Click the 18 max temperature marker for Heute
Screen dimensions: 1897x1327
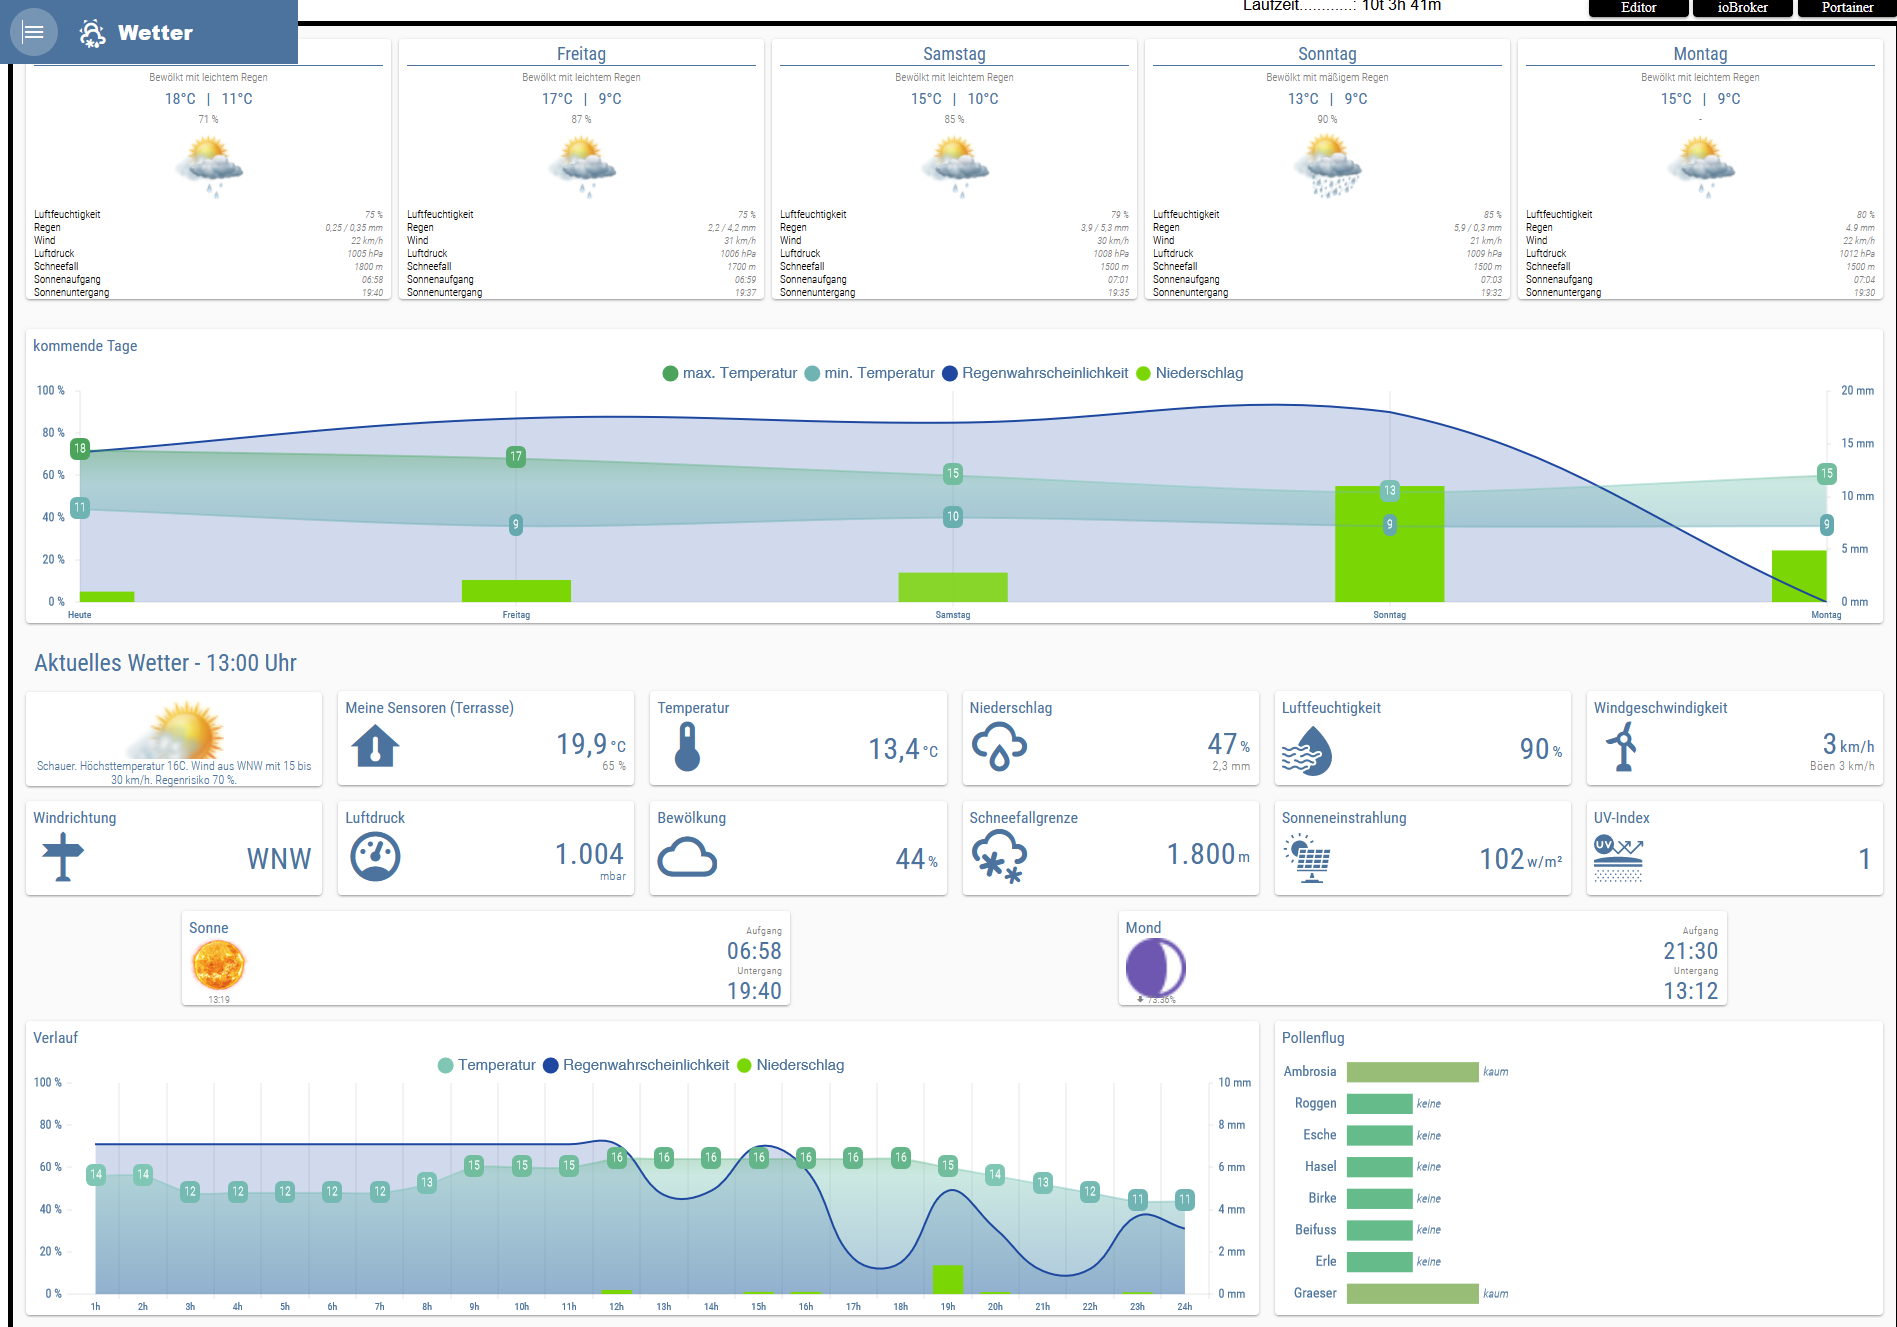point(80,449)
